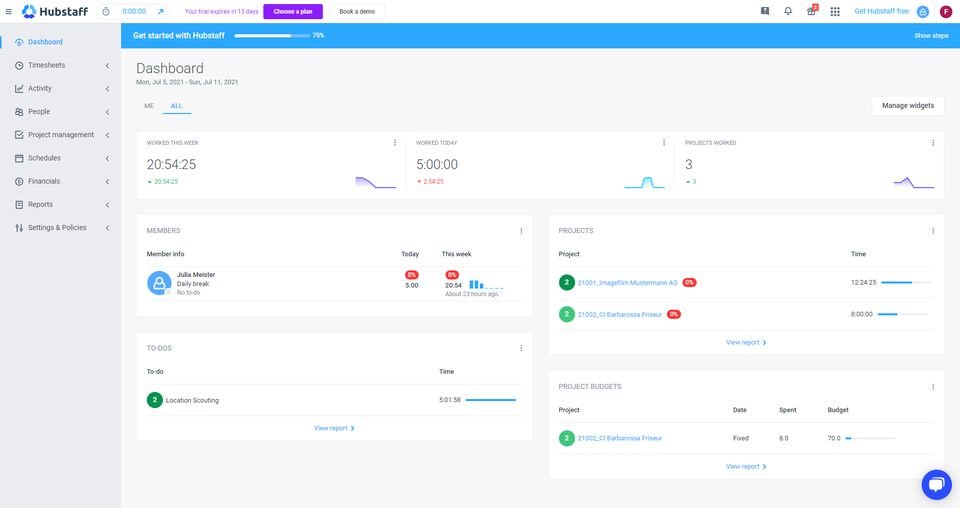Switch to the ME tab

[x=149, y=106]
